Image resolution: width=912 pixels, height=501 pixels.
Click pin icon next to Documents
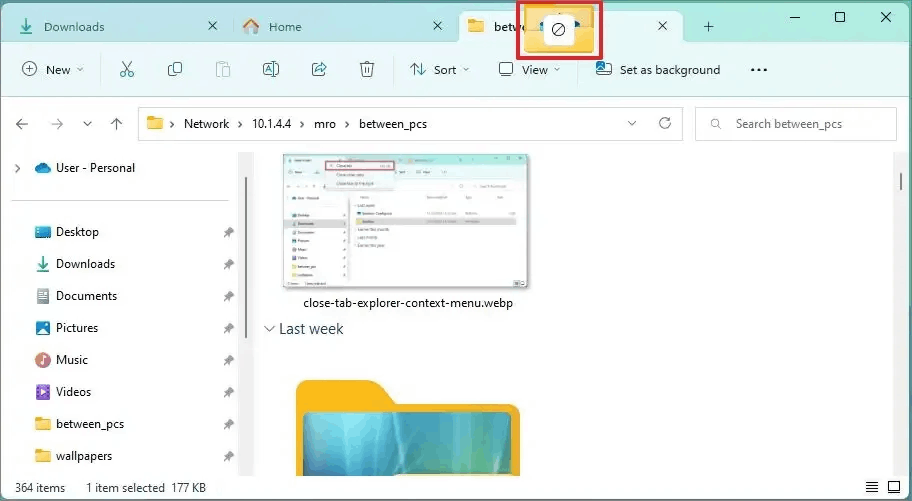click(229, 296)
